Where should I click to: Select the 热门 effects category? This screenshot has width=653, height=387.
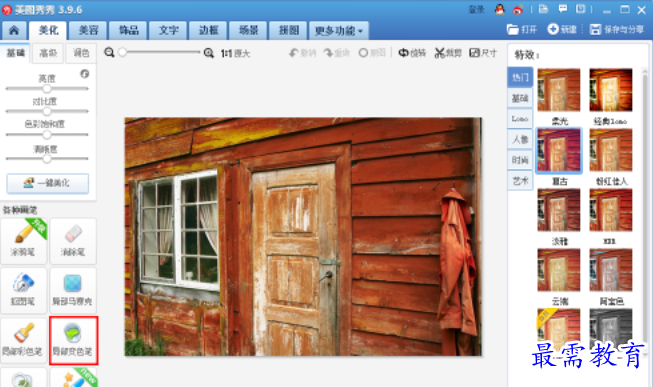click(x=520, y=77)
